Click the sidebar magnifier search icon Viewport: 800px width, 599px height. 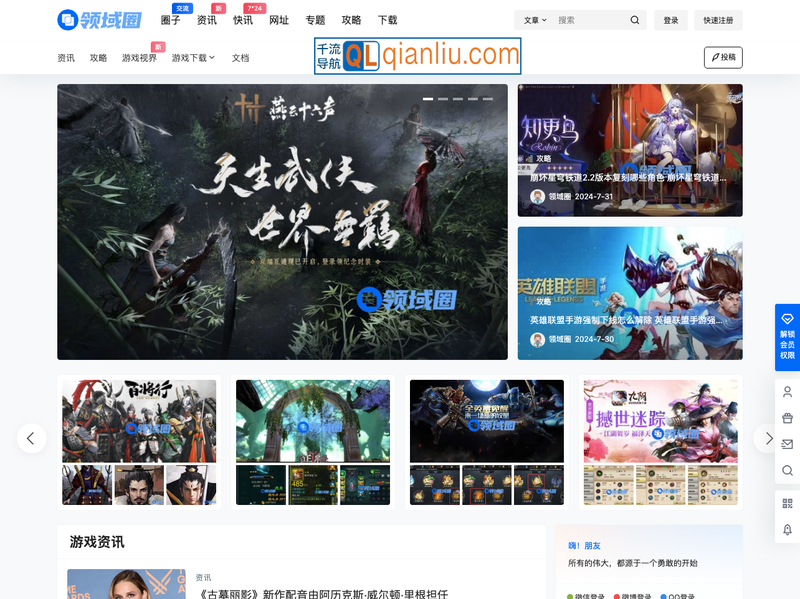tap(787, 470)
